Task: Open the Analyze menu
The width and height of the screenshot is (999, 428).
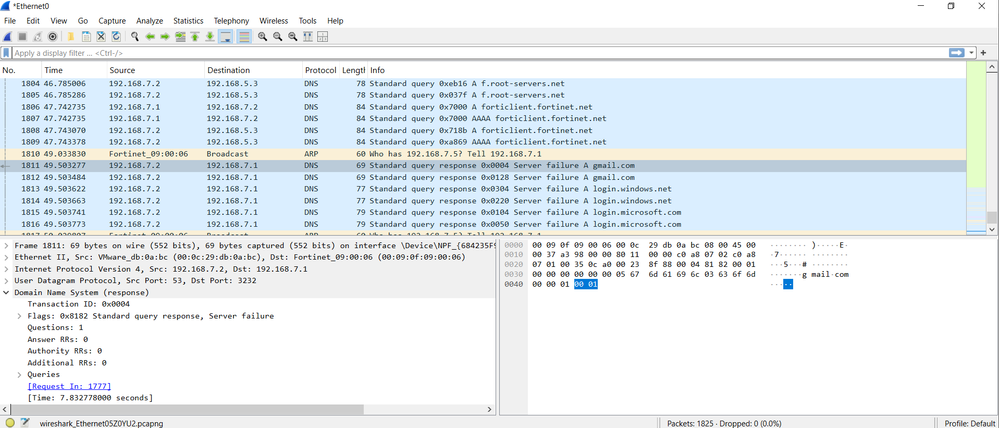Action: click(149, 20)
